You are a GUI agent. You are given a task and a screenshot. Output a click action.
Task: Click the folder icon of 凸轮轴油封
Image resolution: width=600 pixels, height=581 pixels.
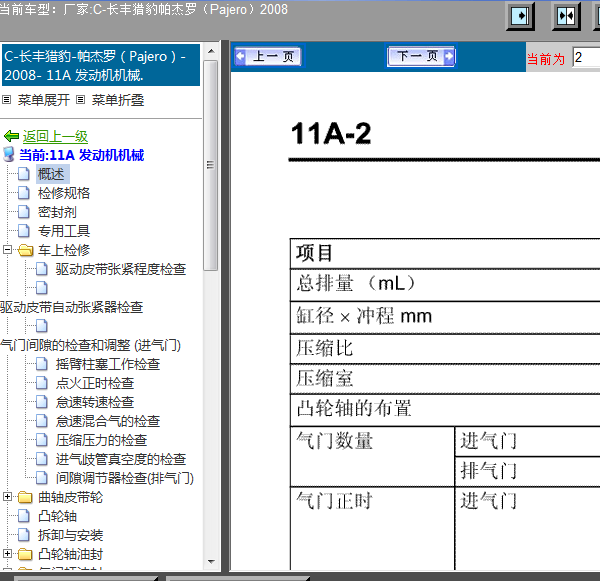pyautogui.click(x=25, y=554)
